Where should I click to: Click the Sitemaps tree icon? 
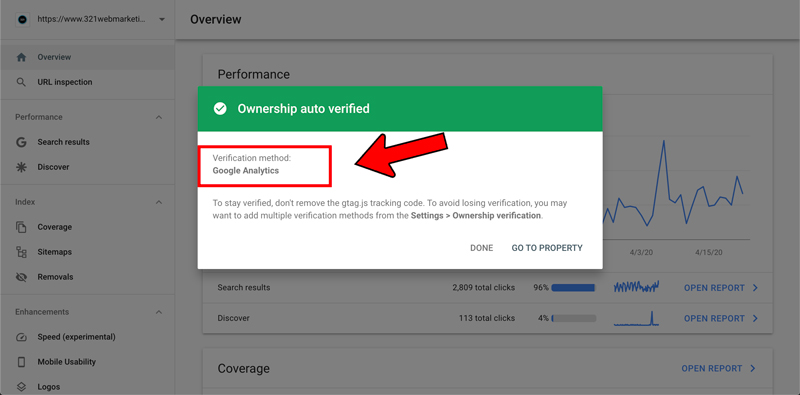tap(21, 252)
